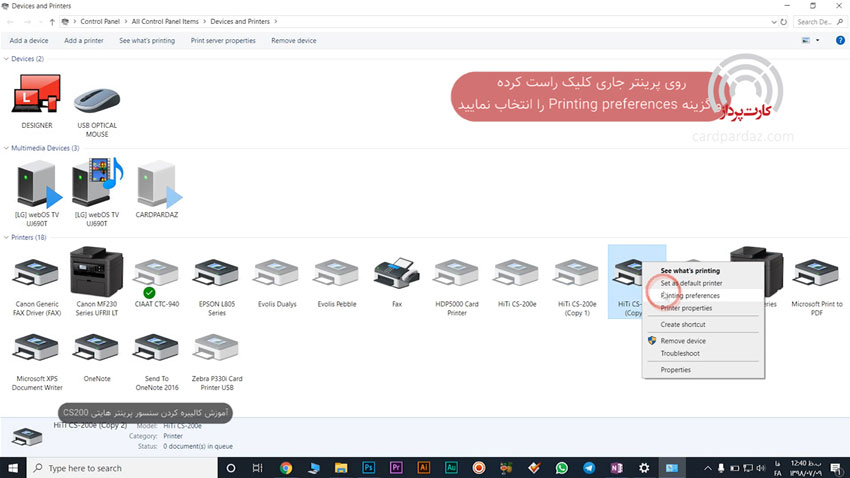Collapse the Devices (2) group
The image size is (850, 478).
pos(6,59)
